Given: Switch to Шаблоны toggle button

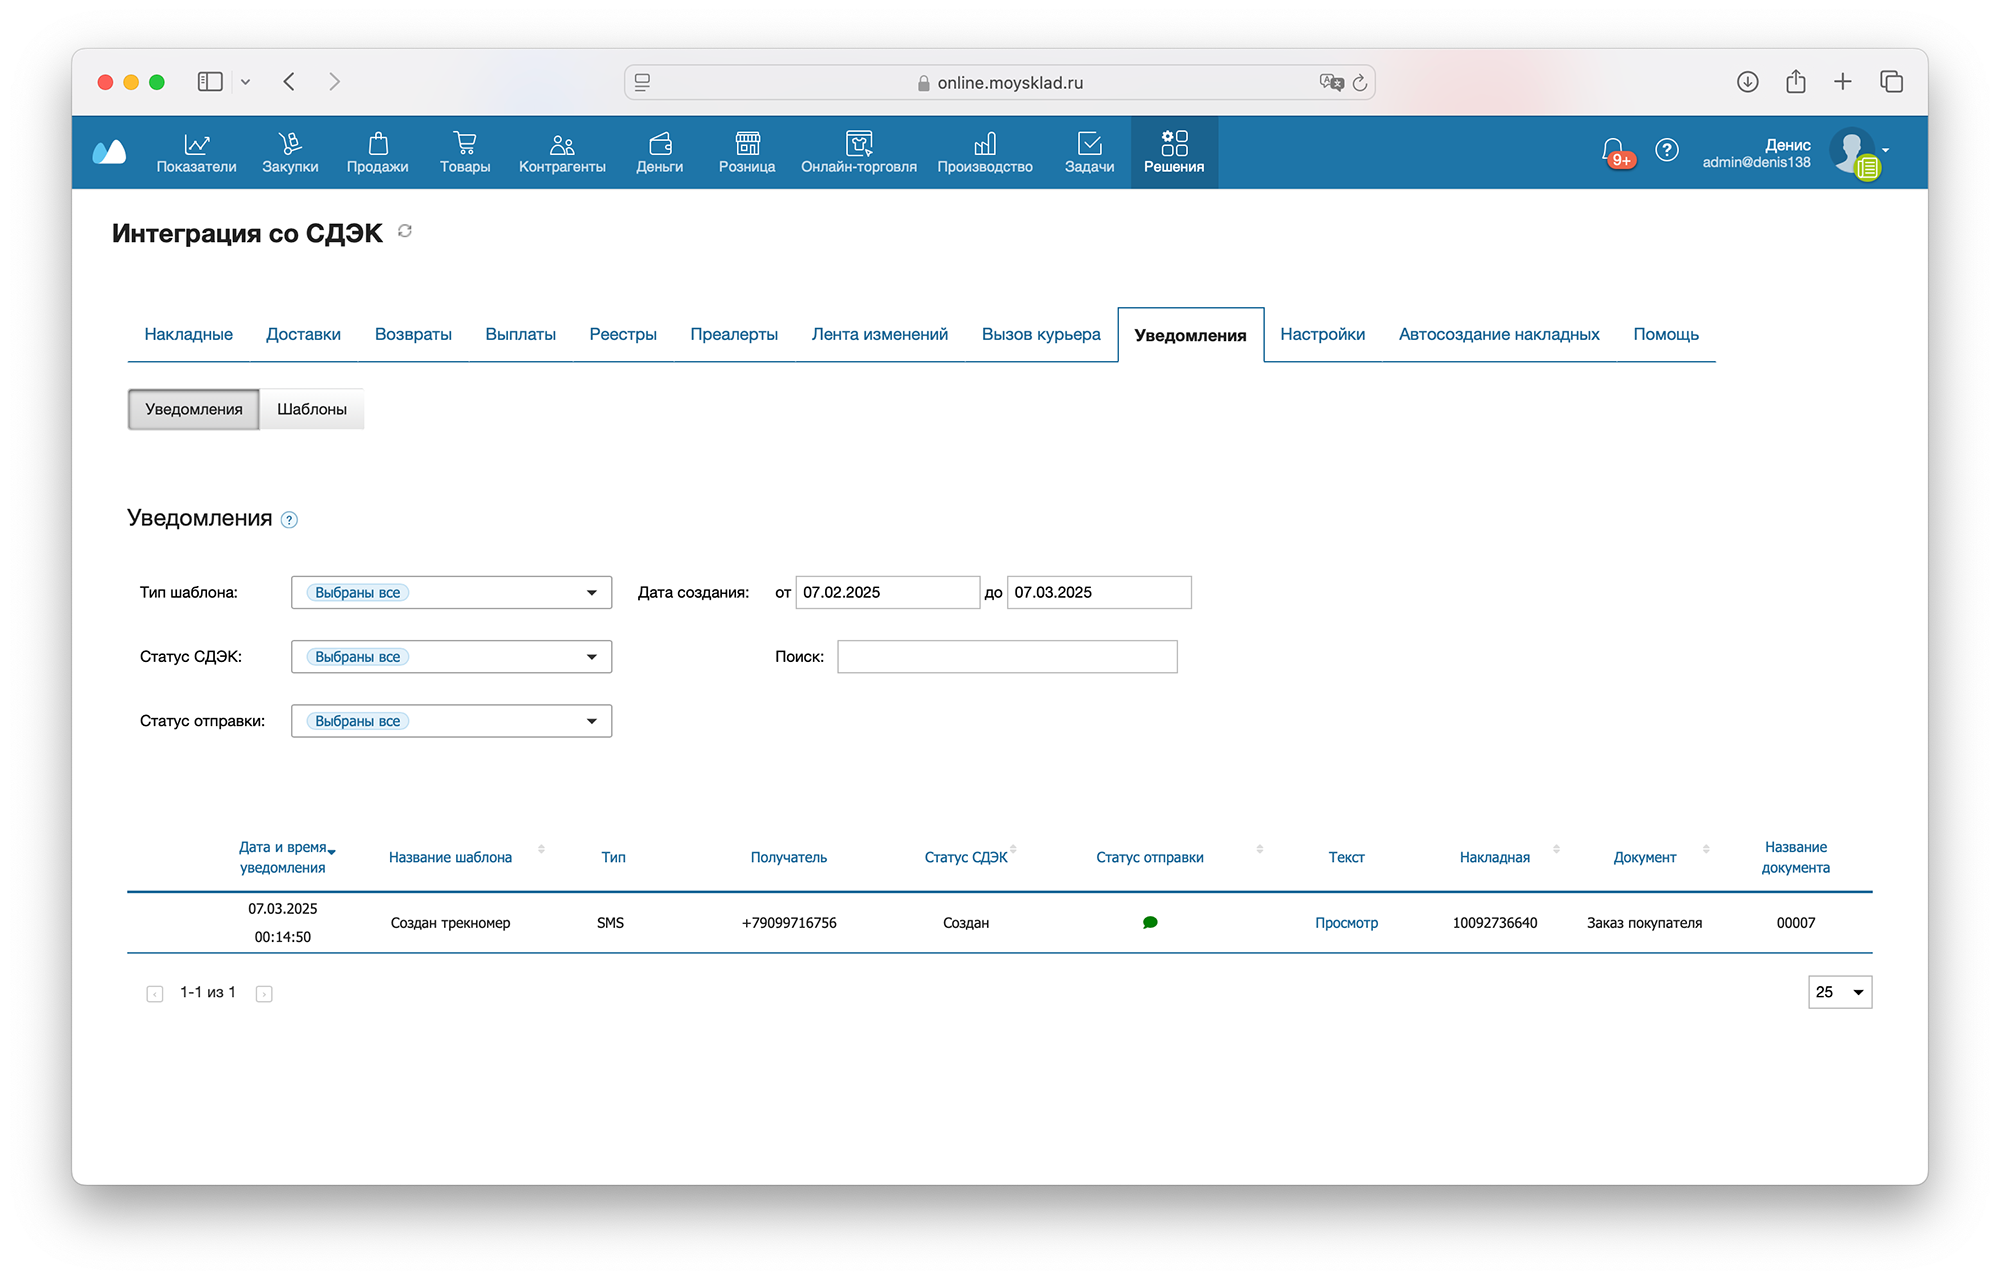Looking at the screenshot, I should 311,409.
